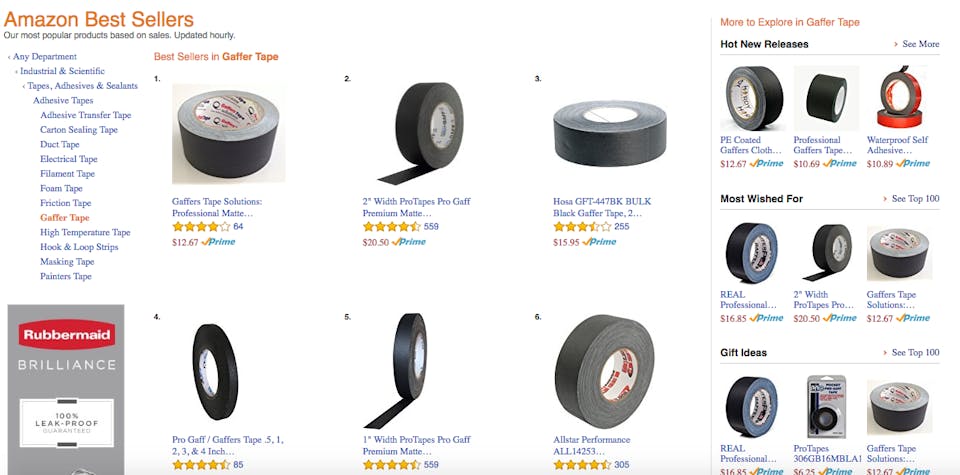Click the Rubbermaid Brilliance advertisement banner
This screenshot has width=960, height=475.
tap(66, 390)
